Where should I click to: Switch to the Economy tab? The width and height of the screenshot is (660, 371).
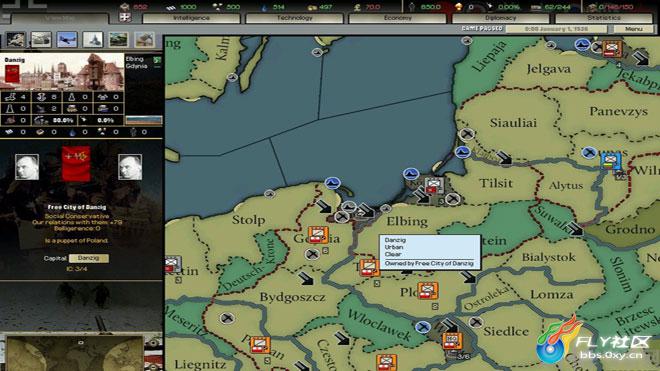tap(397, 18)
